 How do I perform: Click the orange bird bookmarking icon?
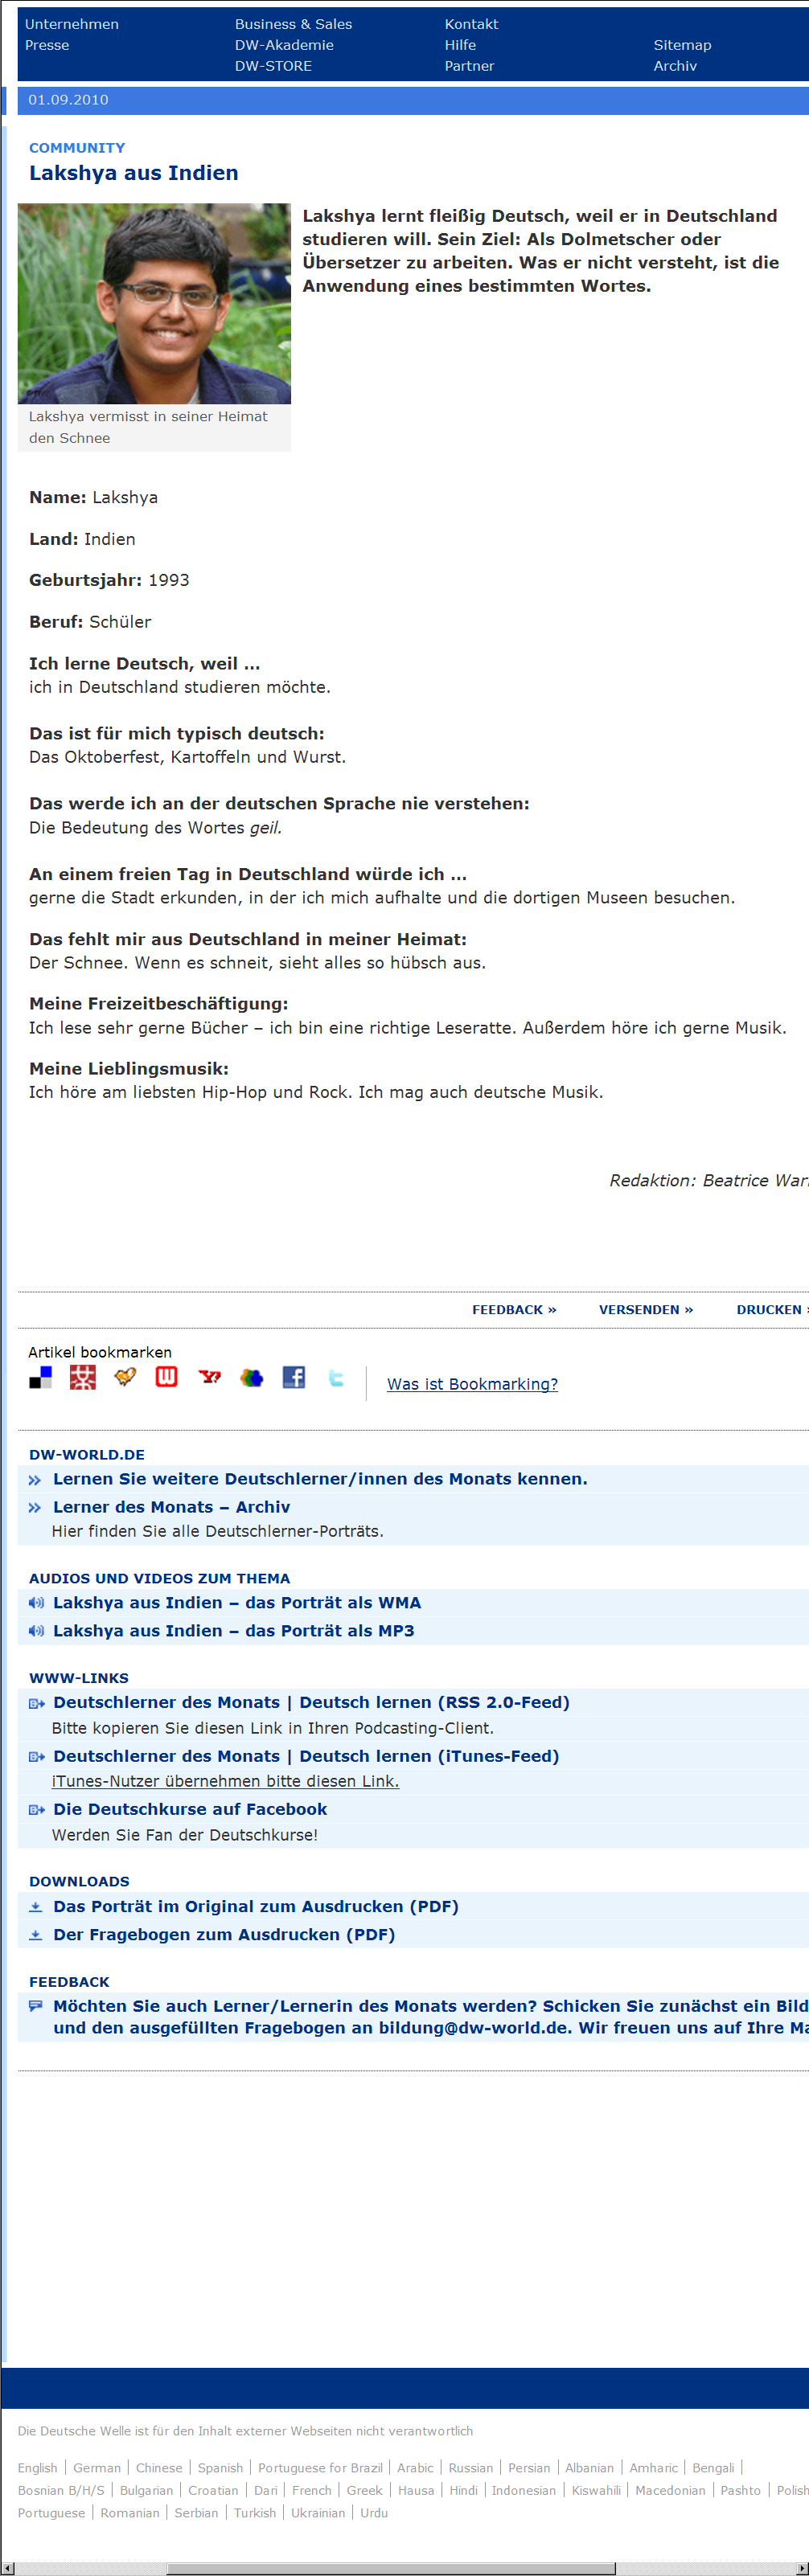125,1377
